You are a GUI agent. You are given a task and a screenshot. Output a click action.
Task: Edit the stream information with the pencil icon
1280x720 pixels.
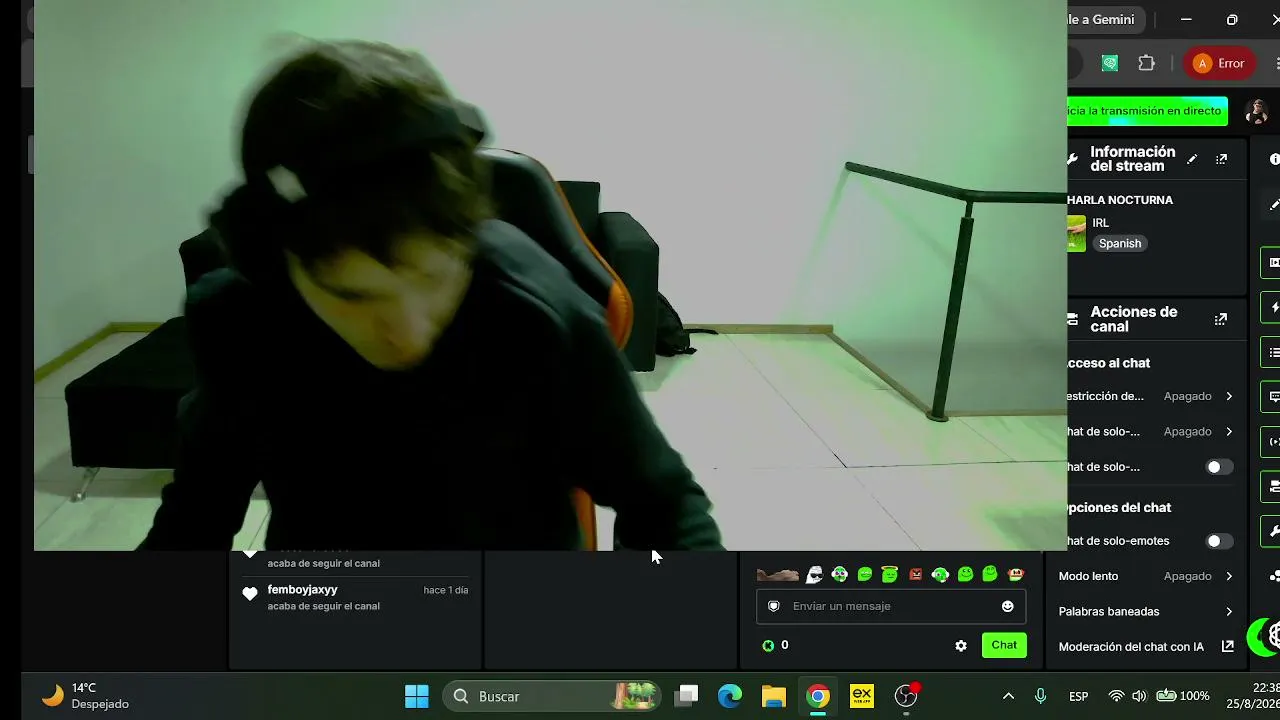[x=1192, y=159]
